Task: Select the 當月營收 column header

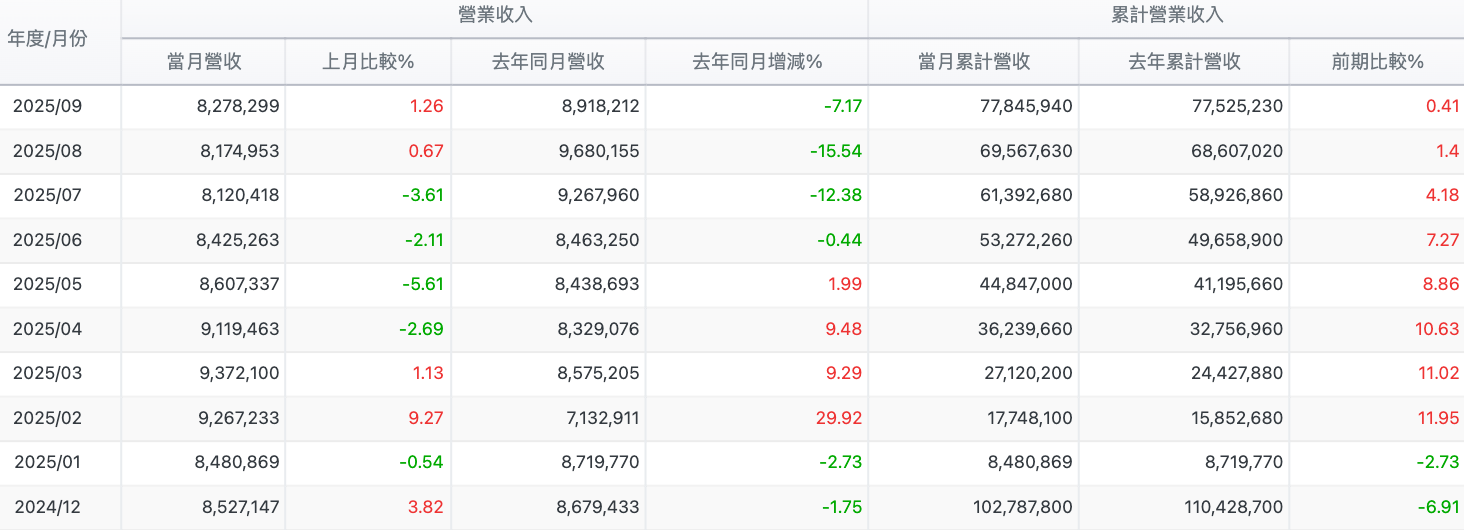Action: [x=204, y=62]
